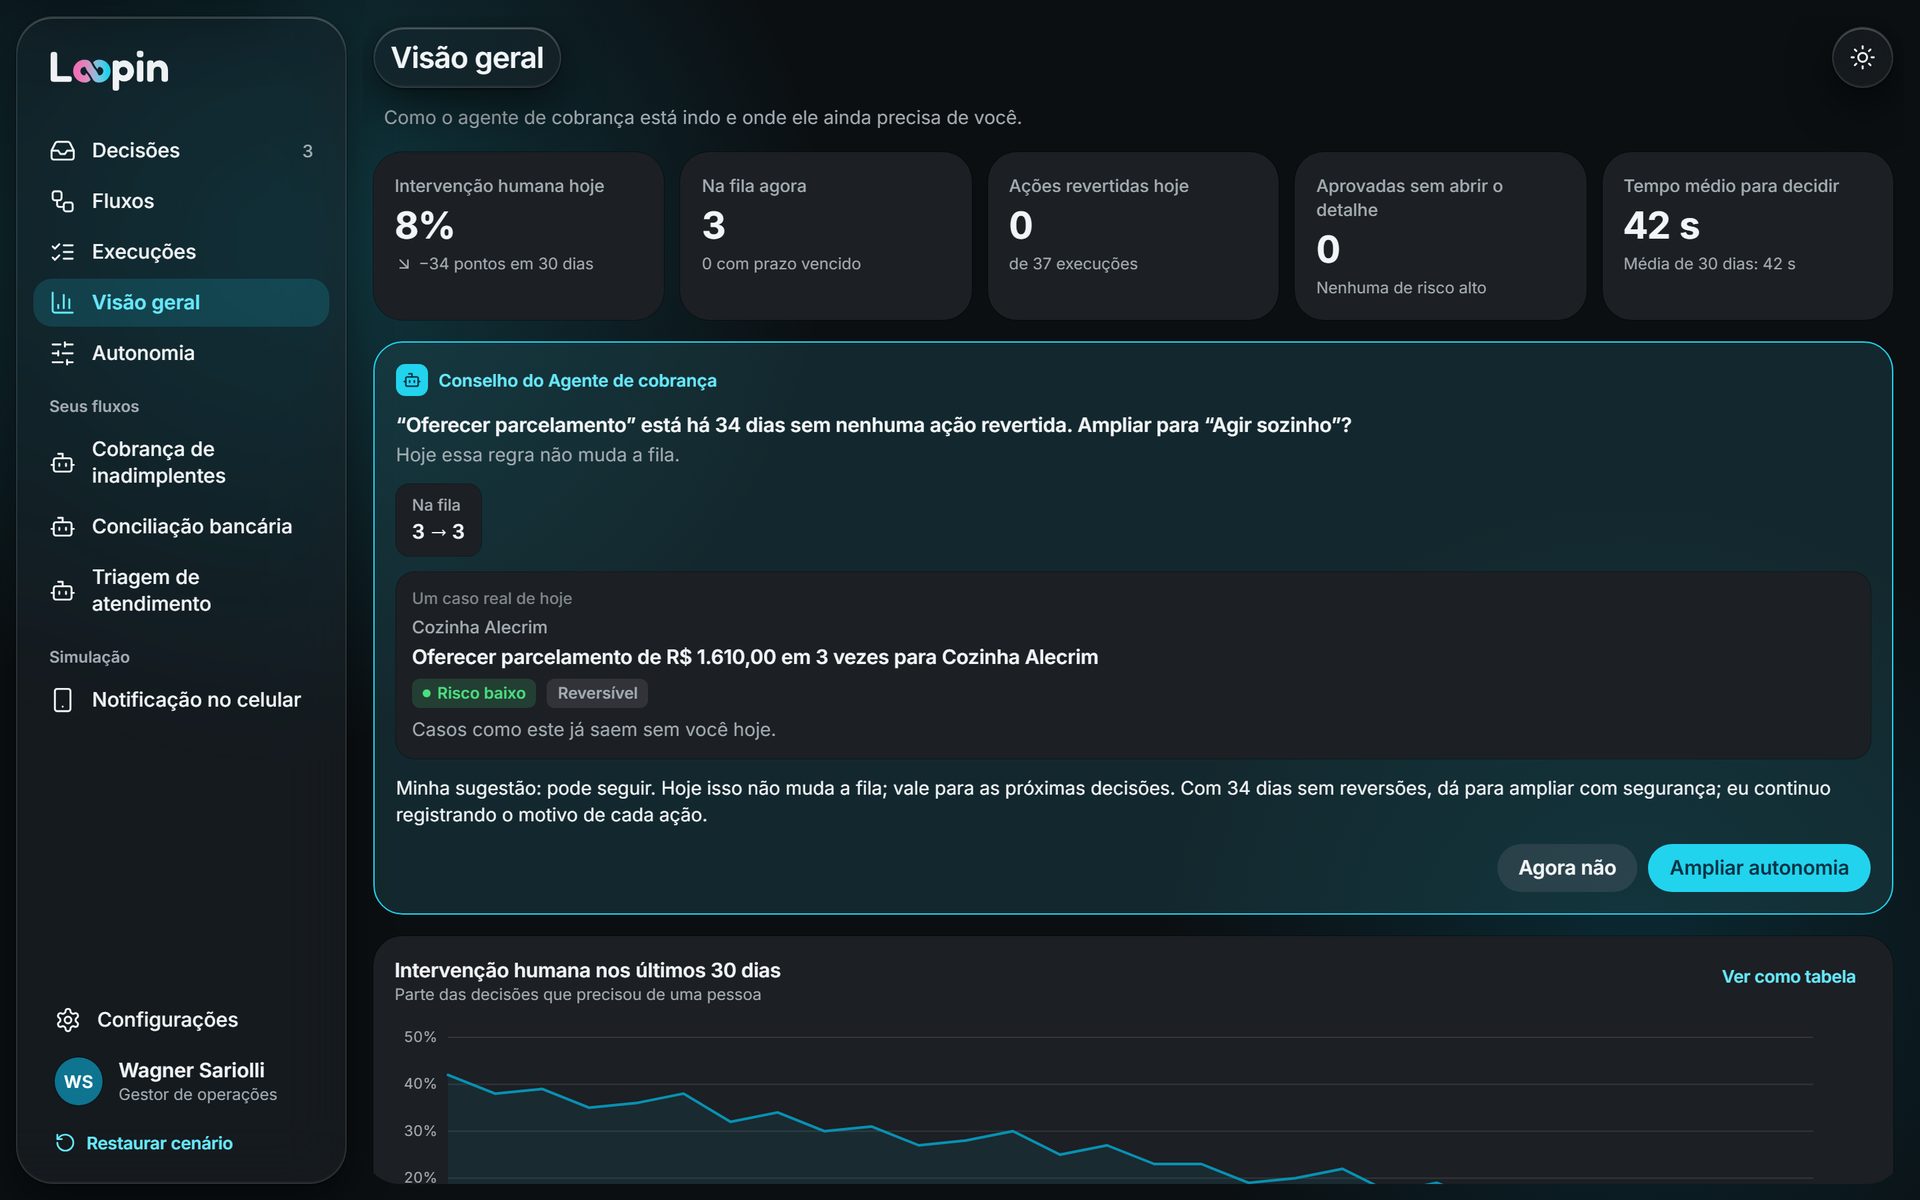Click the Ampliar autonomia button

point(1758,868)
